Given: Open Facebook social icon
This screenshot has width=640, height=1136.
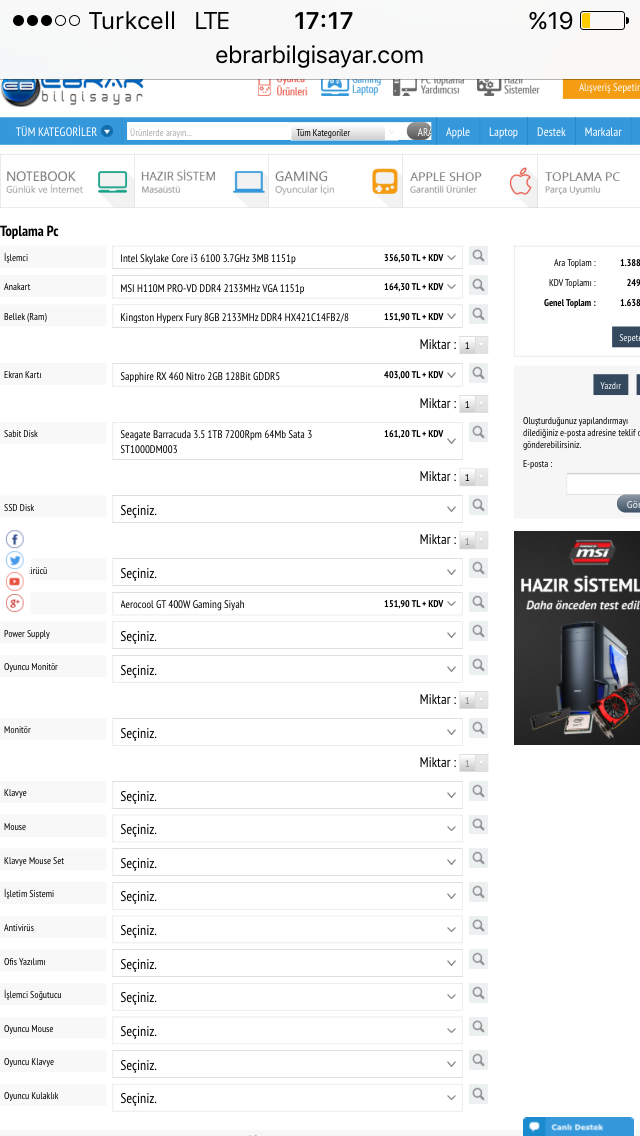Looking at the screenshot, I should coord(14,539).
